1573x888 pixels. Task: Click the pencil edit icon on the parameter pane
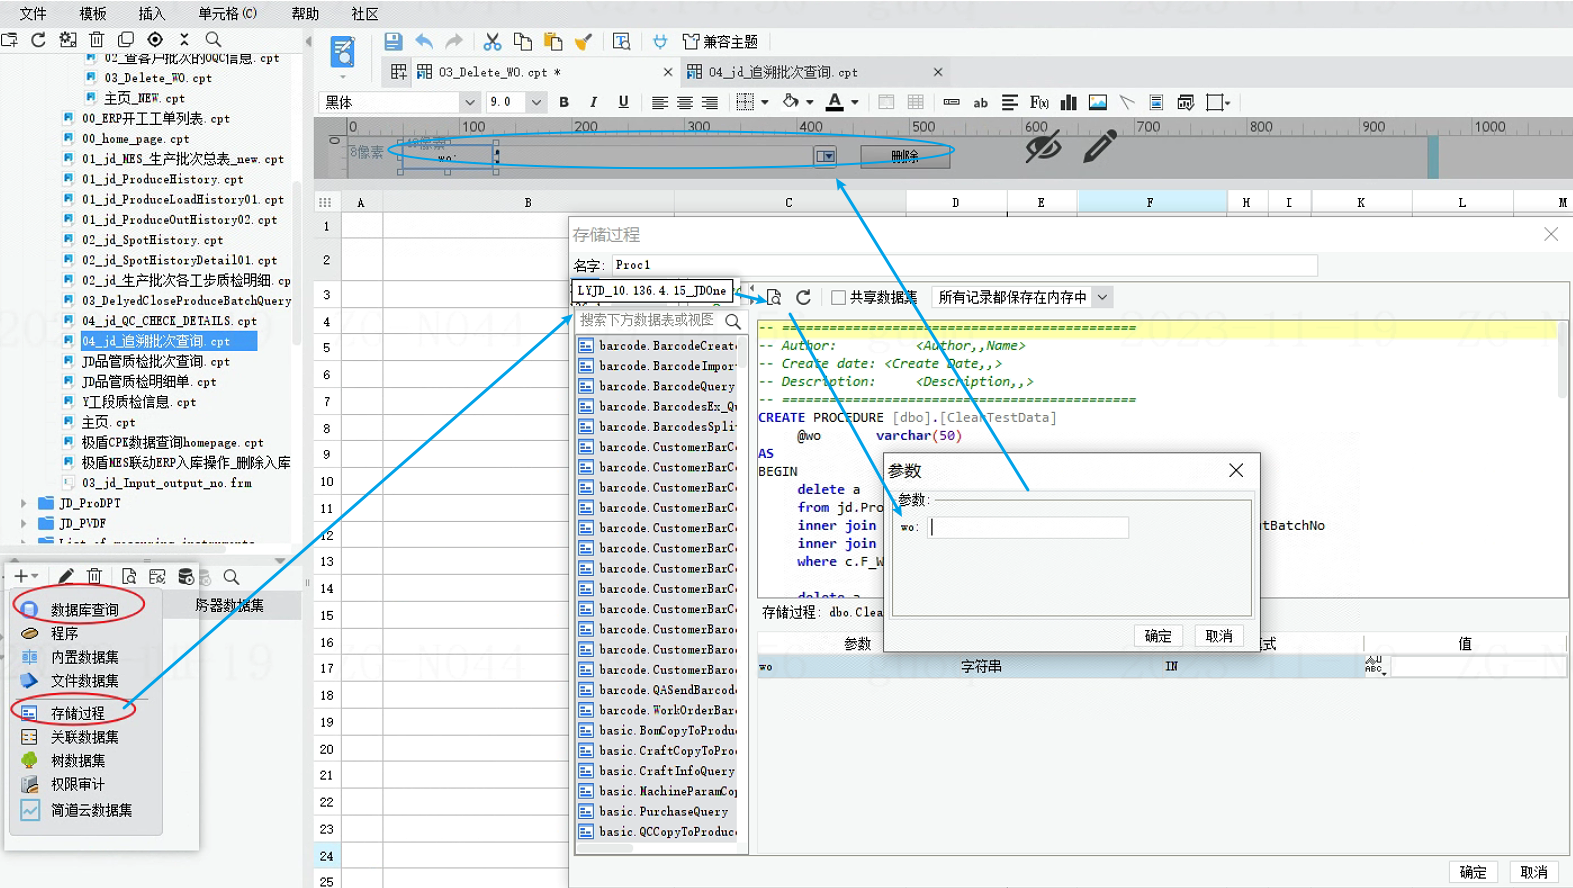[x=1099, y=146]
